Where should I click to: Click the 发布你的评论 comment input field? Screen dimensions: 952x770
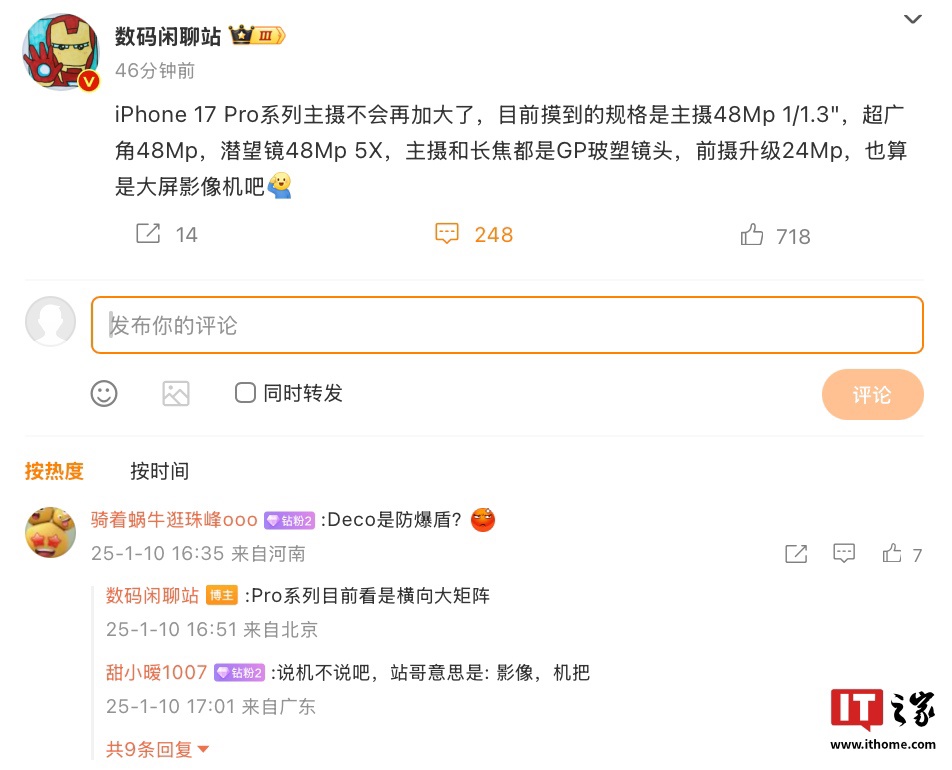point(507,325)
